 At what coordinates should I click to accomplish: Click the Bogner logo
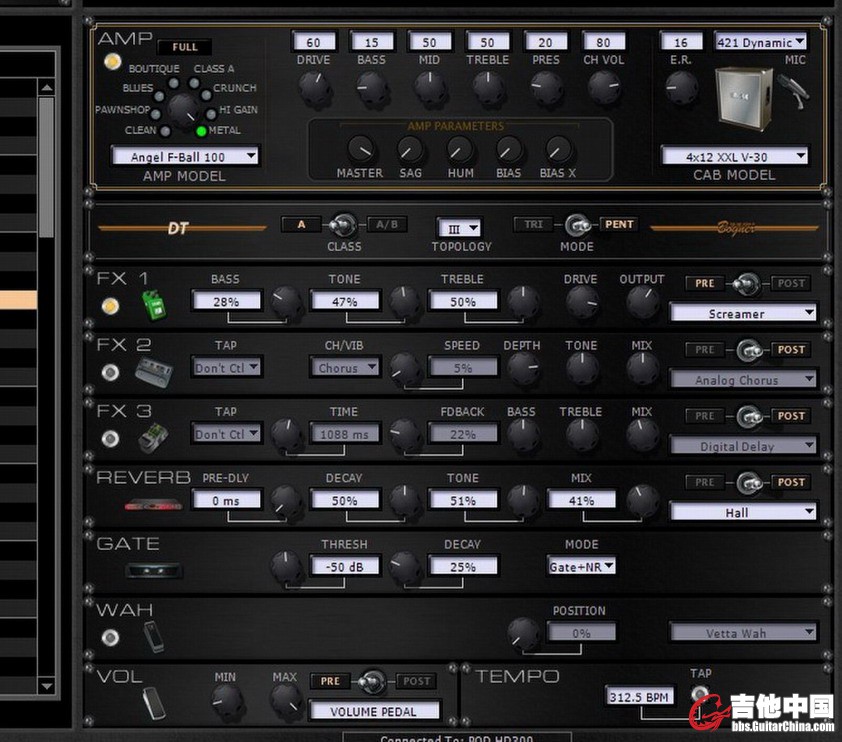(736, 228)
